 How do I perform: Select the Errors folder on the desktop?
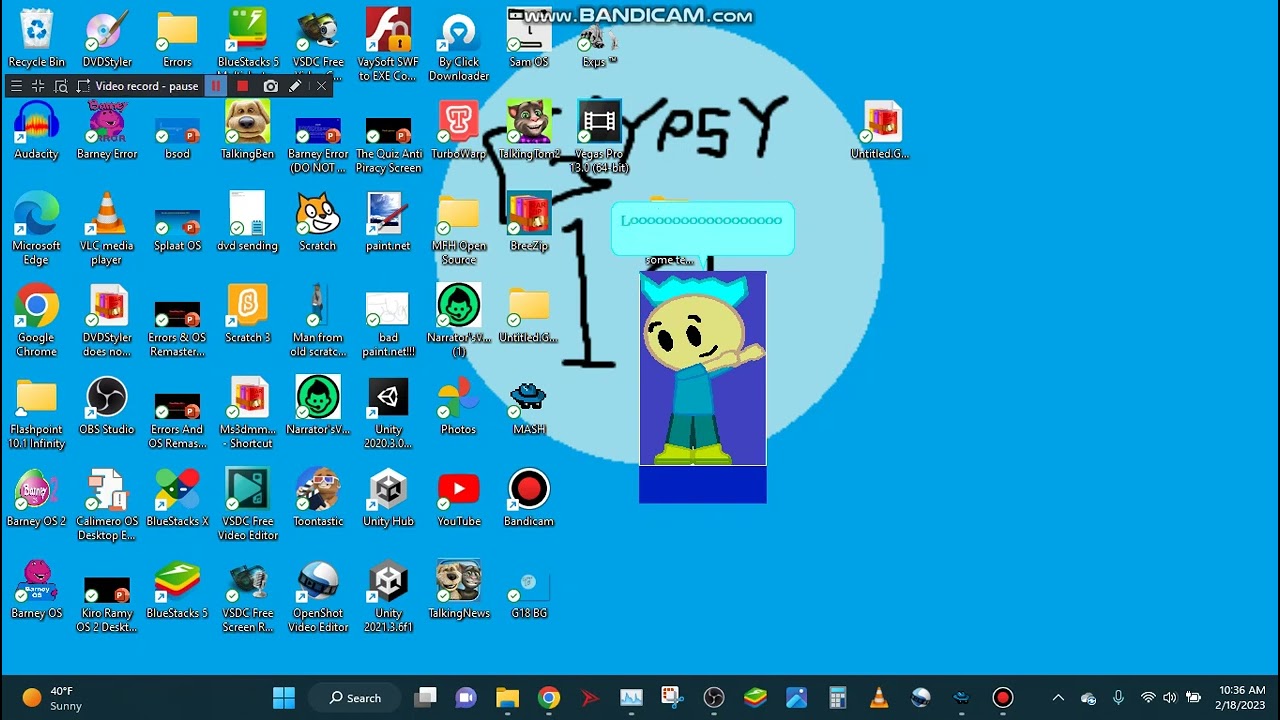coord(177,39)
